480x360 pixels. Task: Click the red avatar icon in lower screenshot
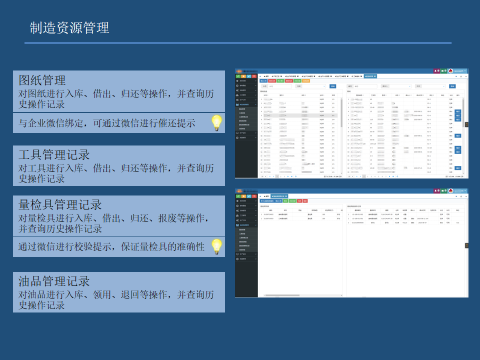point(451,191)
